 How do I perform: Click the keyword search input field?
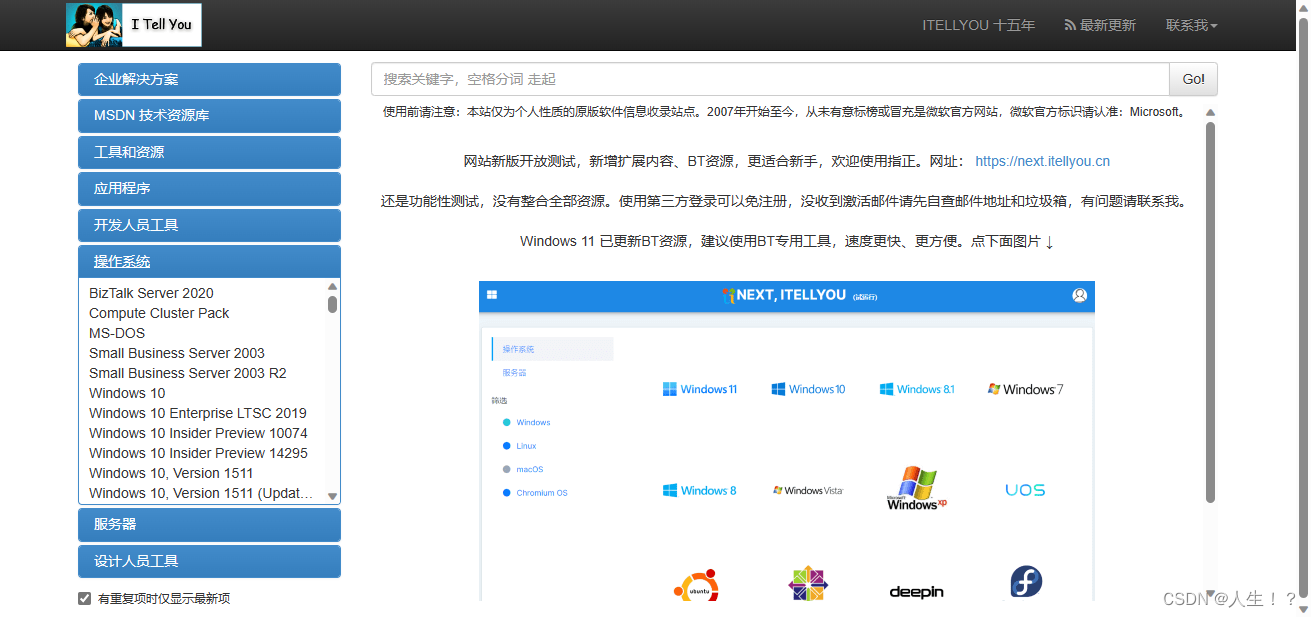(x=770, y=79)
